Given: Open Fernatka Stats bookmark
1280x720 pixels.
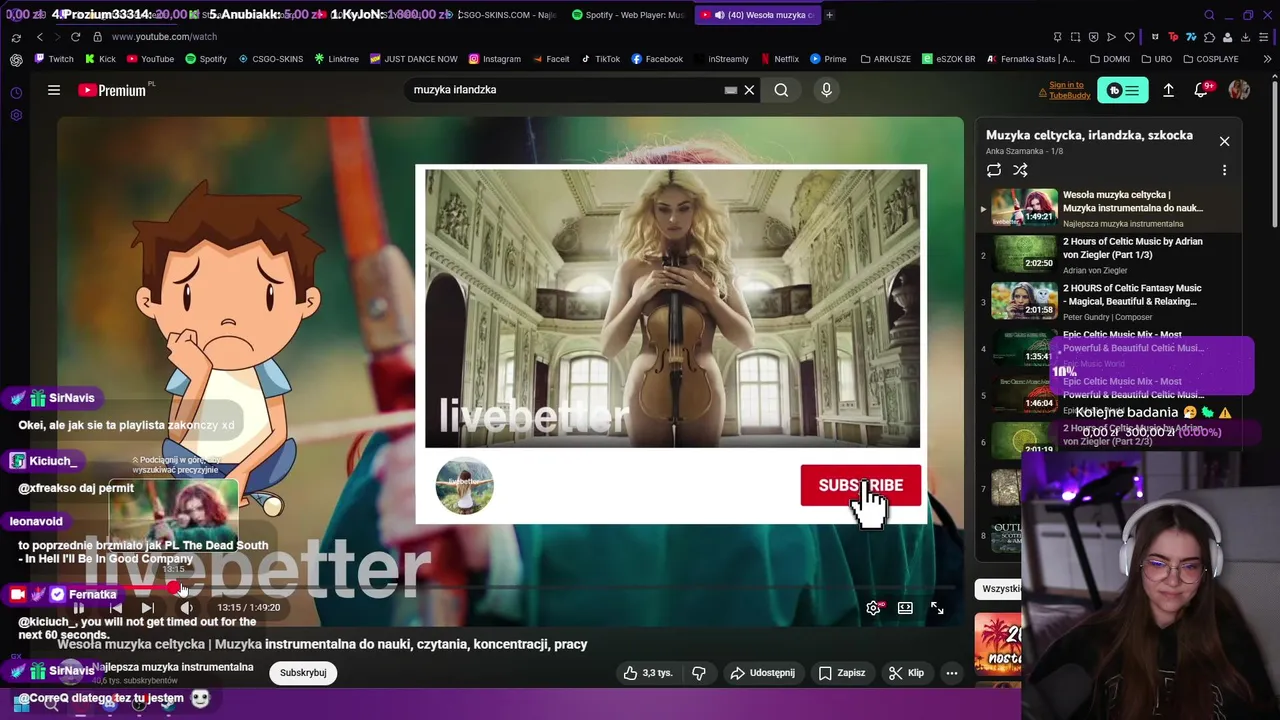Looking at the screenshot, I should coord(1031,59).
